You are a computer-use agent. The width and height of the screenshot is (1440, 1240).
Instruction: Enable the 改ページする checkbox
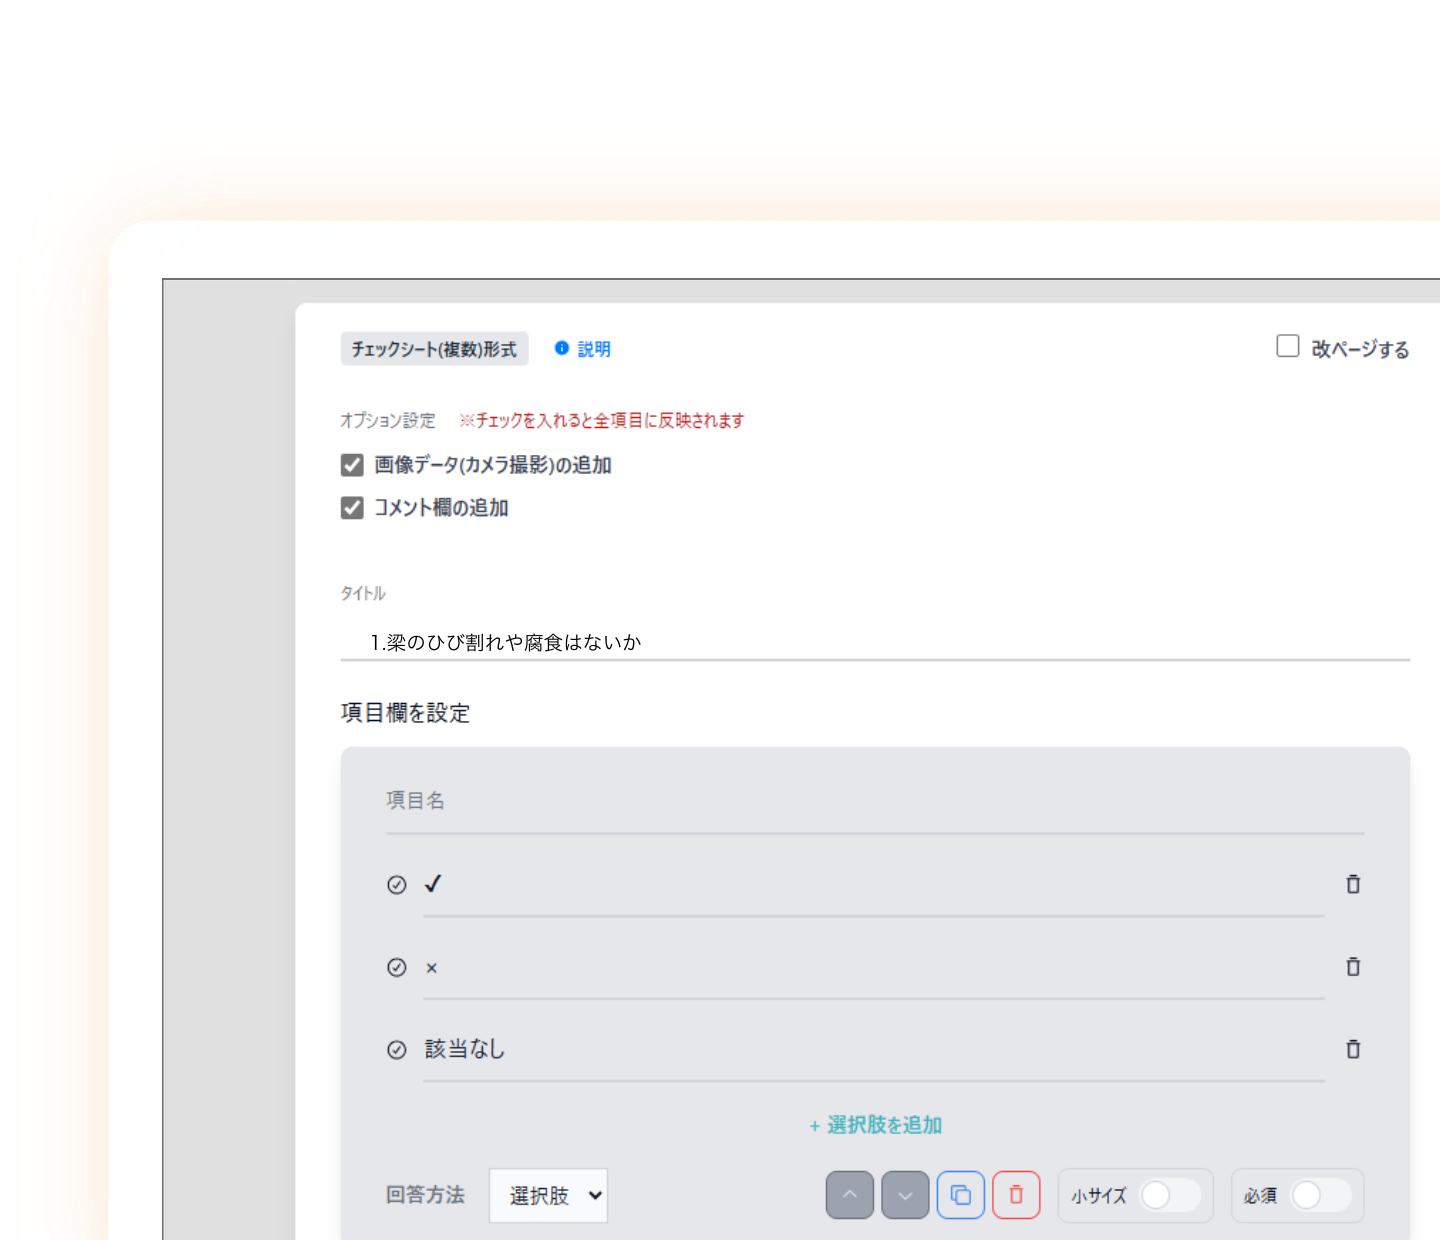(x=1288, y=346)
